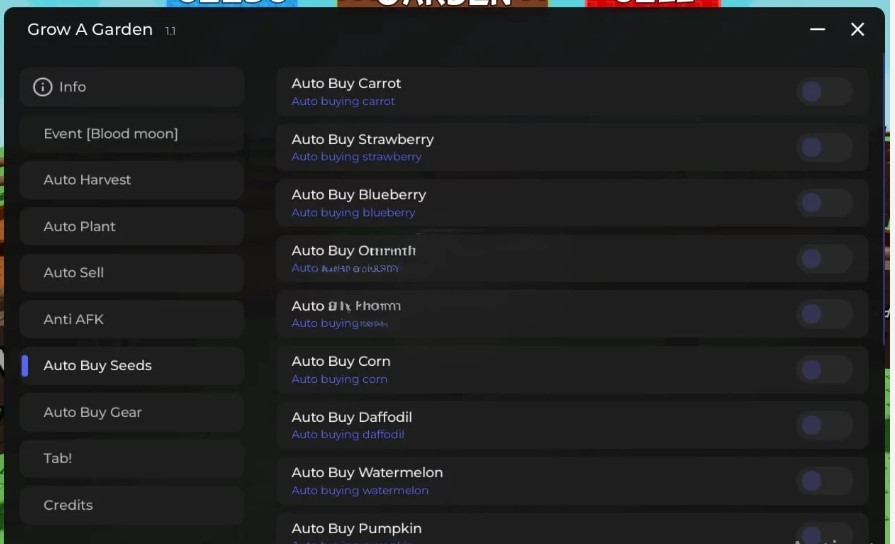Click the "Auto Buy Pumpkin" label
Image resolution: width=895 pixels, height=544 pixels.
point(356,529)
